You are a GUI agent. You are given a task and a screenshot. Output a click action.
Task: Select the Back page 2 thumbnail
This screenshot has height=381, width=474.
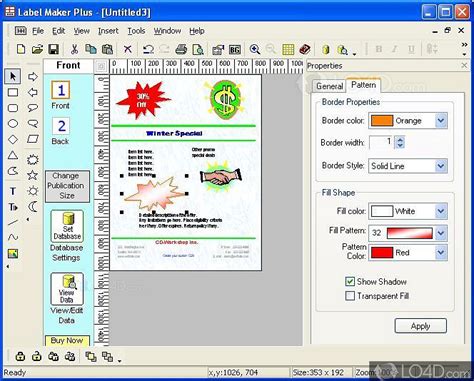click(x=61, y=126)
